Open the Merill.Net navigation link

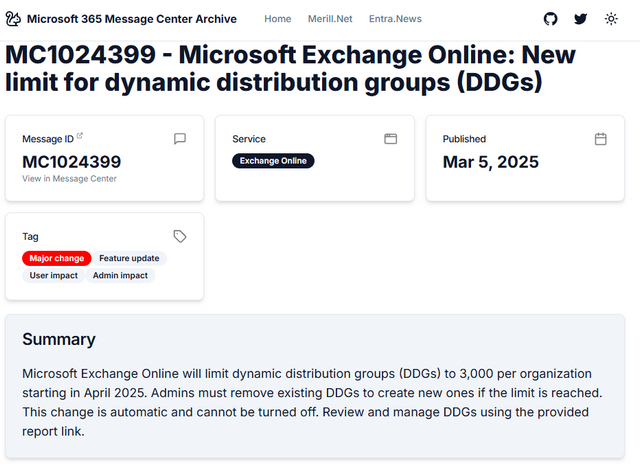tap(330, 19)
